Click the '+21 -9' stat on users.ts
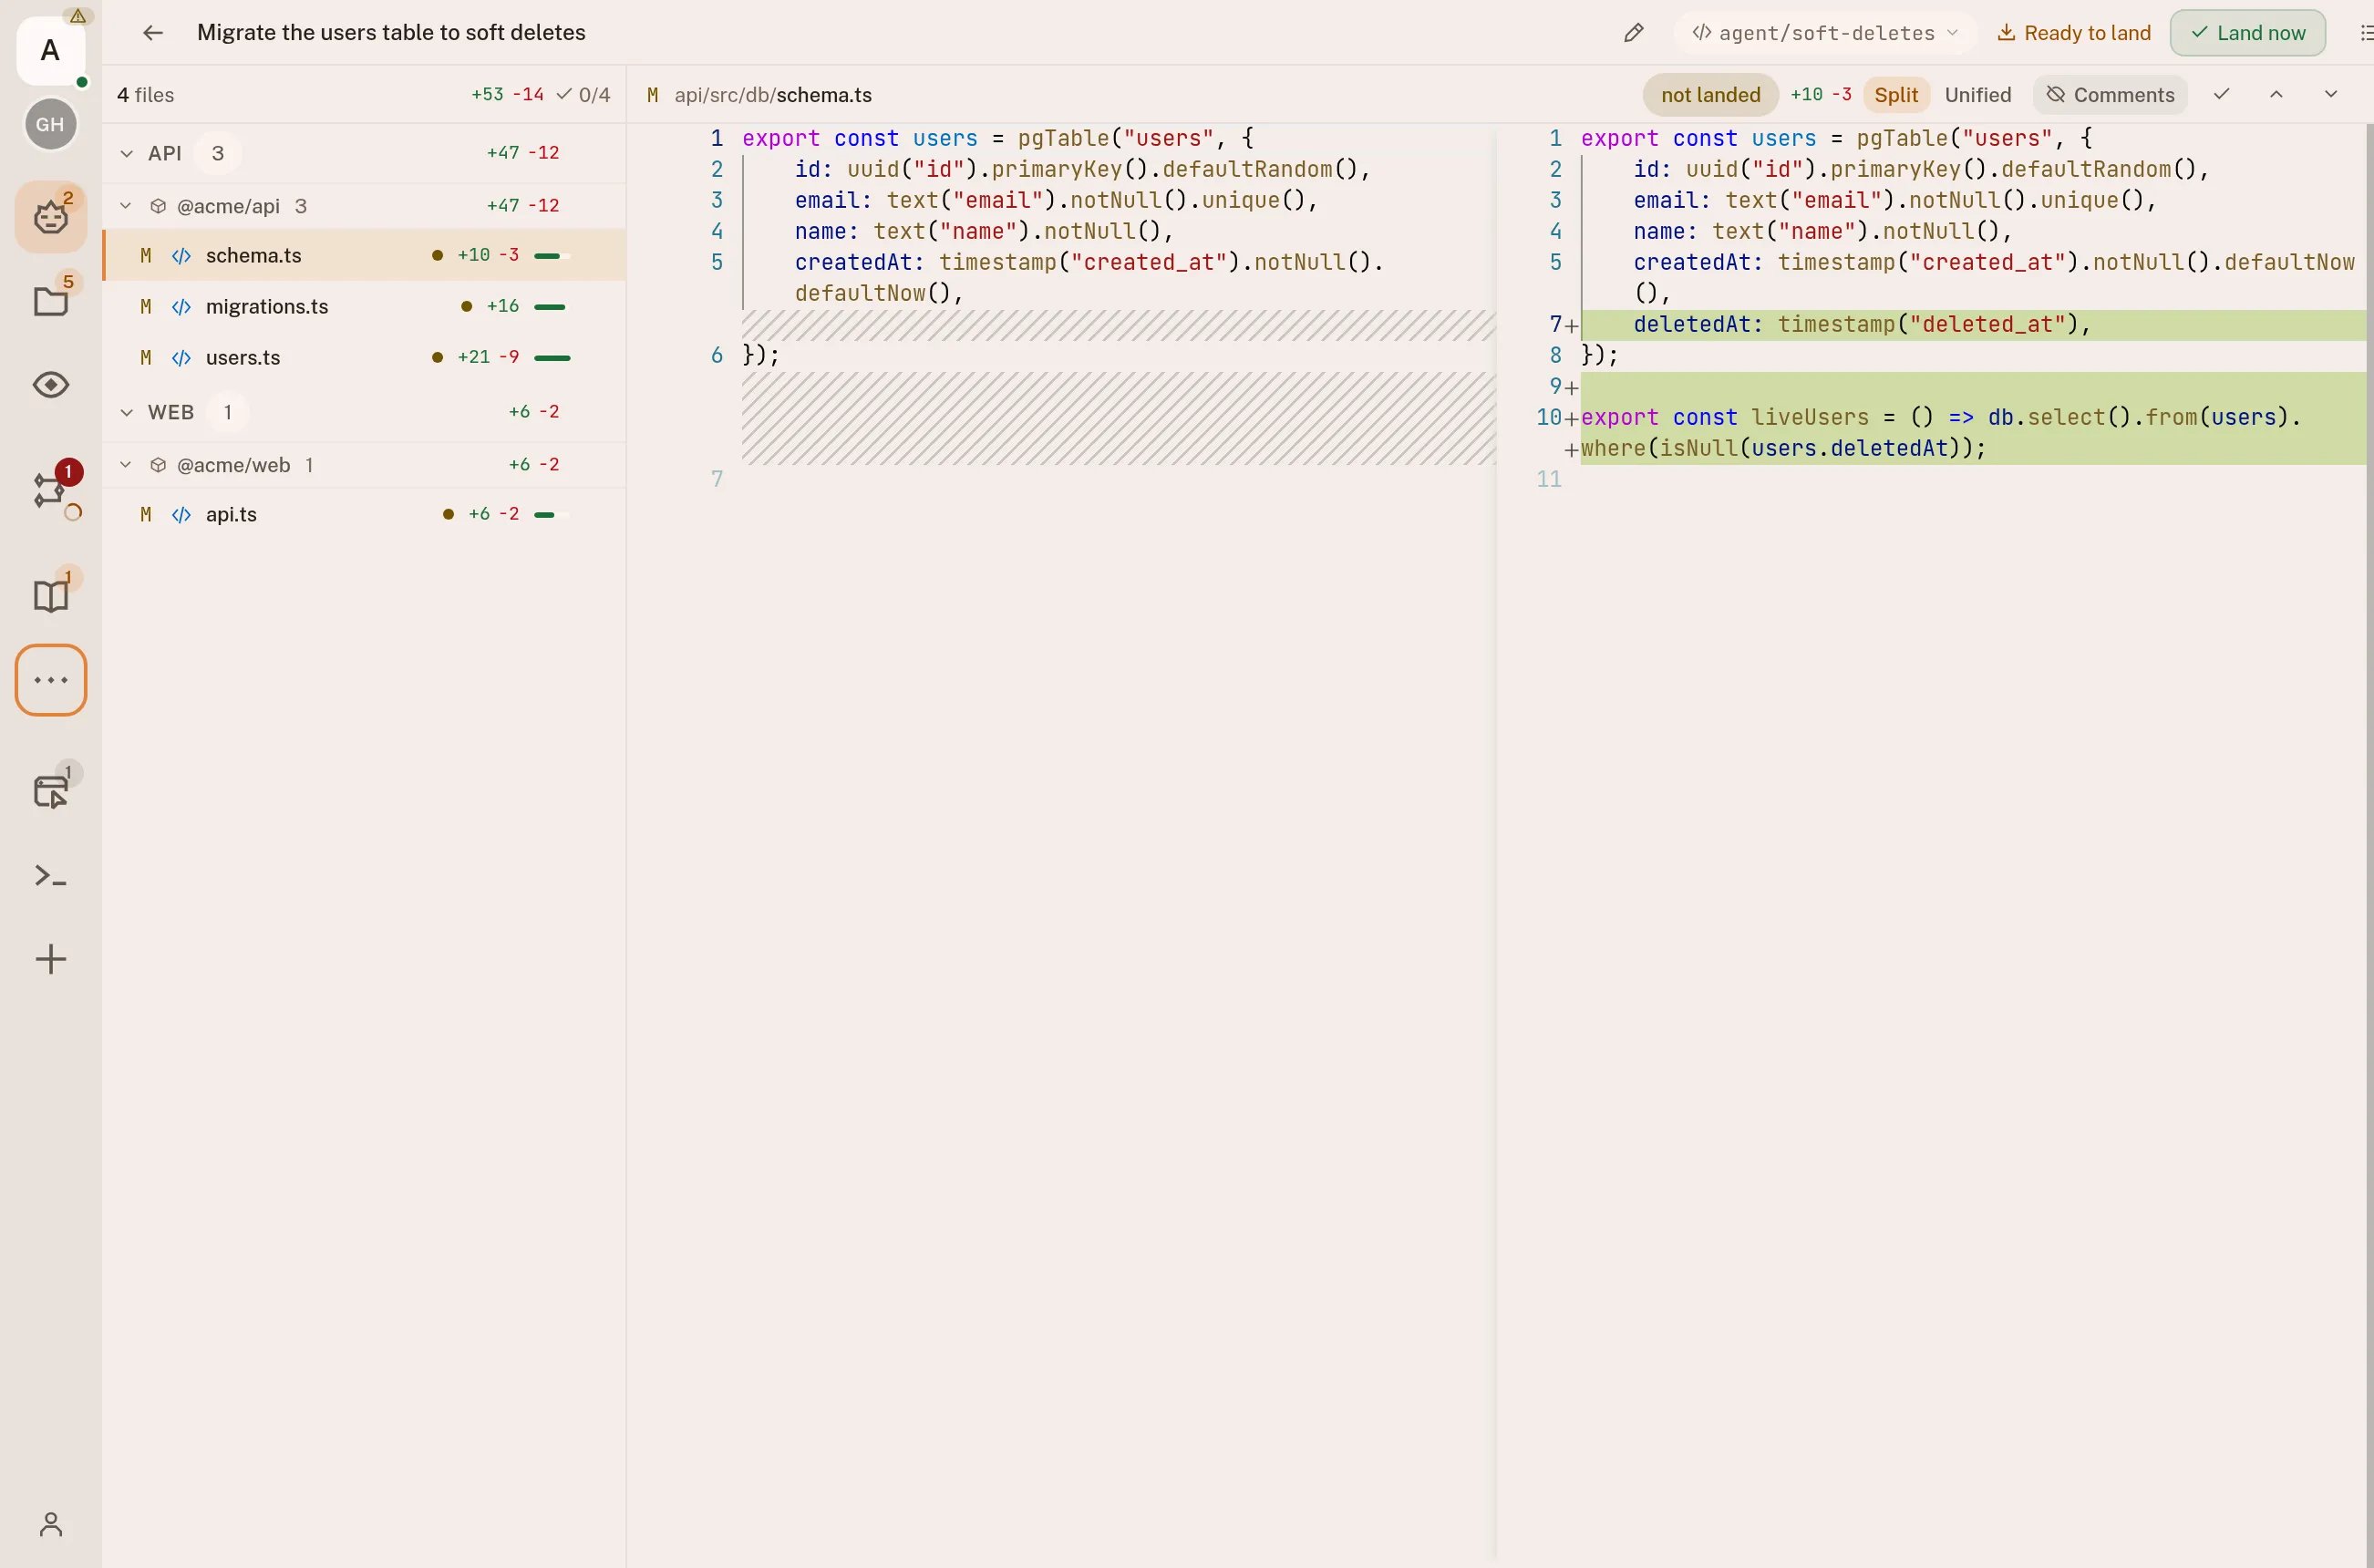Image resolution: width=2374 pixels, height=1568 pixels. click(x=488, y=357)
